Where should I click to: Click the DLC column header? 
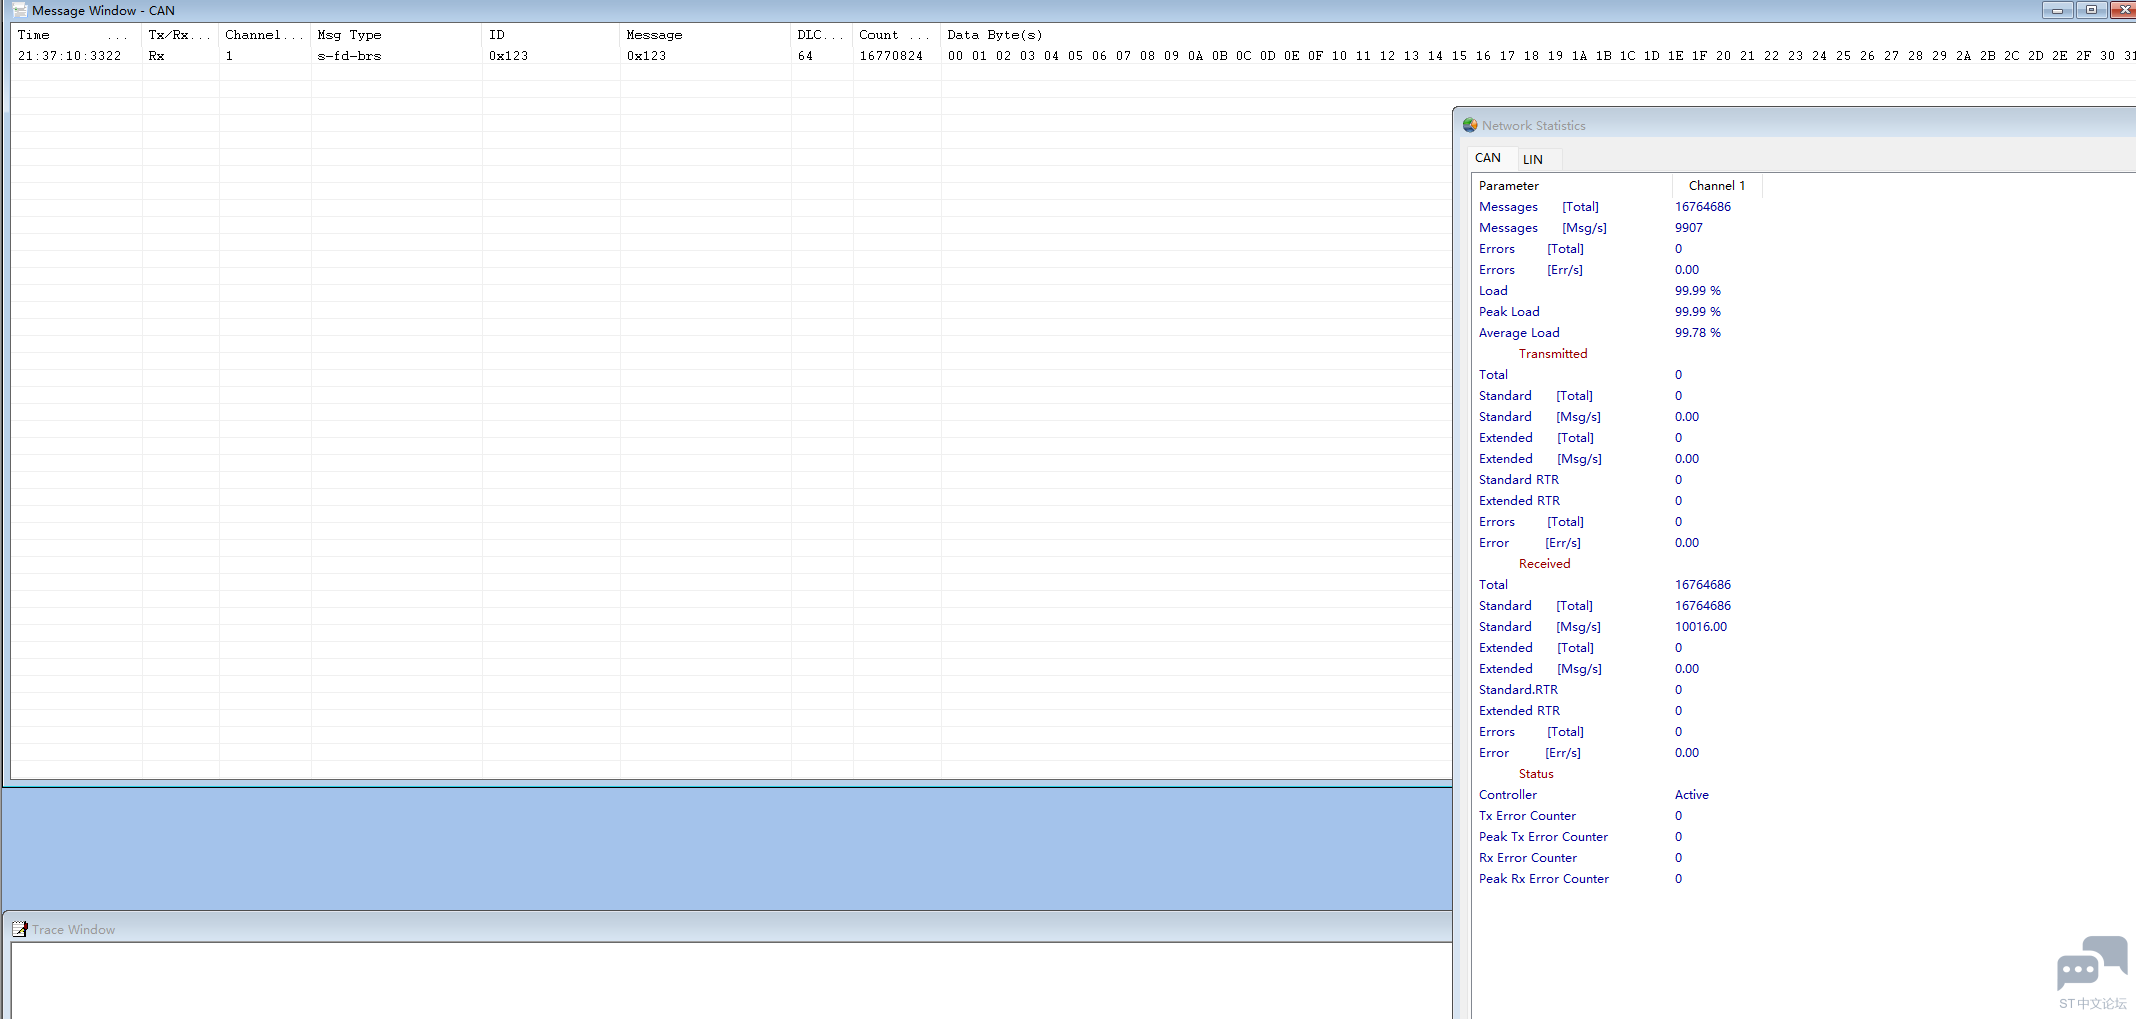tap(822, 35)
